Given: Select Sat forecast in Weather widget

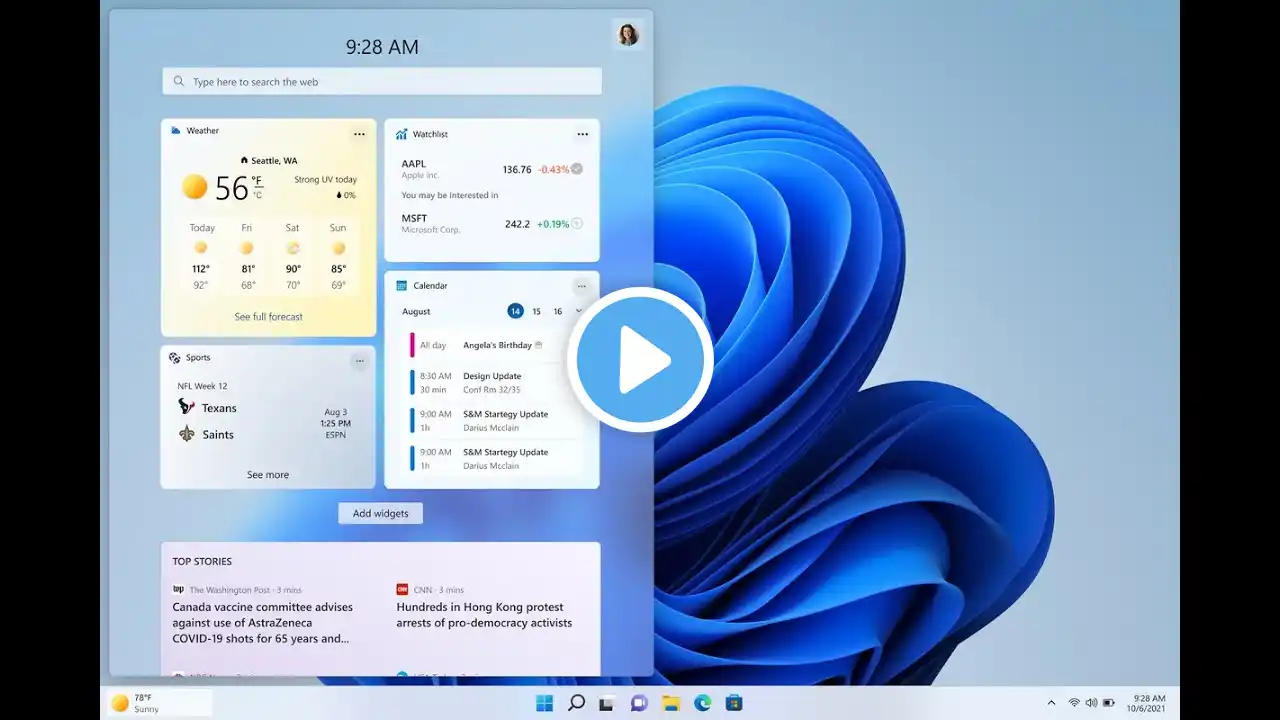Looking at the screenshot, I should click(x=293, y=257).
